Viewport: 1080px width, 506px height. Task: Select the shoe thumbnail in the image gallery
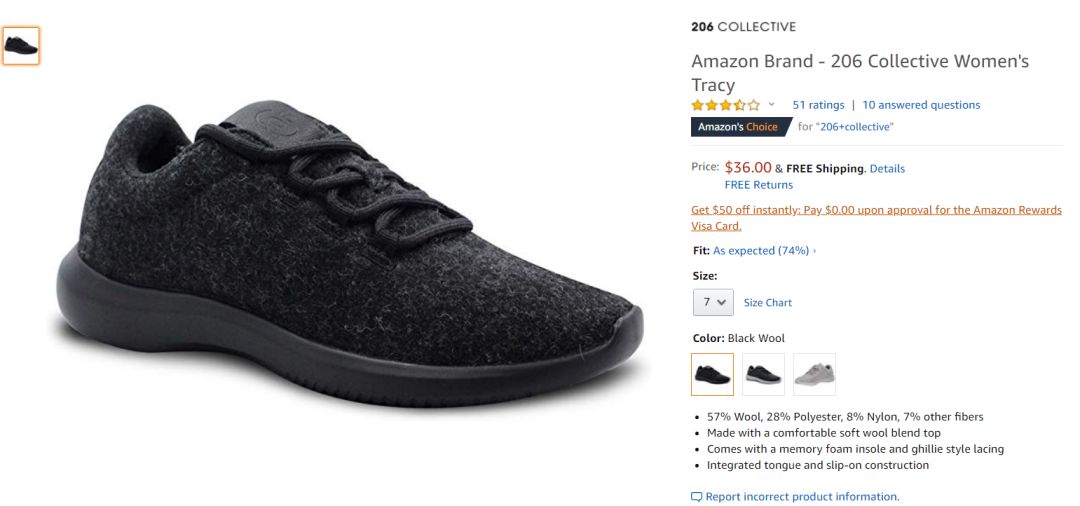tap(21, 46)
